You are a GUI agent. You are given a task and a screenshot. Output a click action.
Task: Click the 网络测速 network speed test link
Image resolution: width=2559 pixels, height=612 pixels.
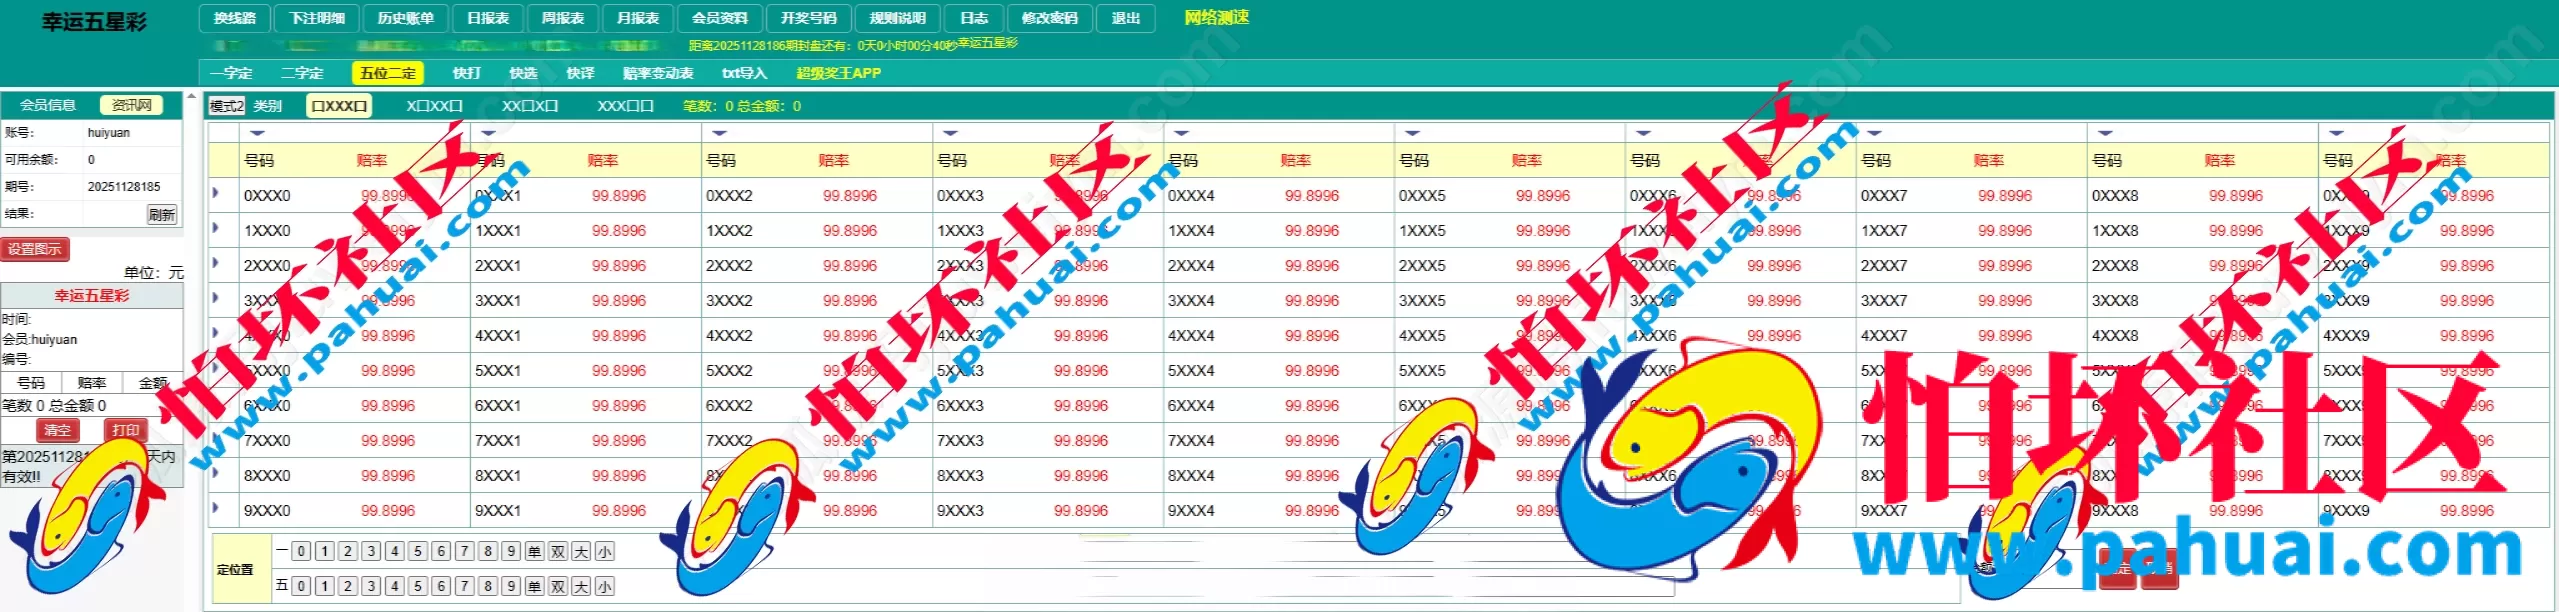pyautogui.click(x=1217, y=17)
